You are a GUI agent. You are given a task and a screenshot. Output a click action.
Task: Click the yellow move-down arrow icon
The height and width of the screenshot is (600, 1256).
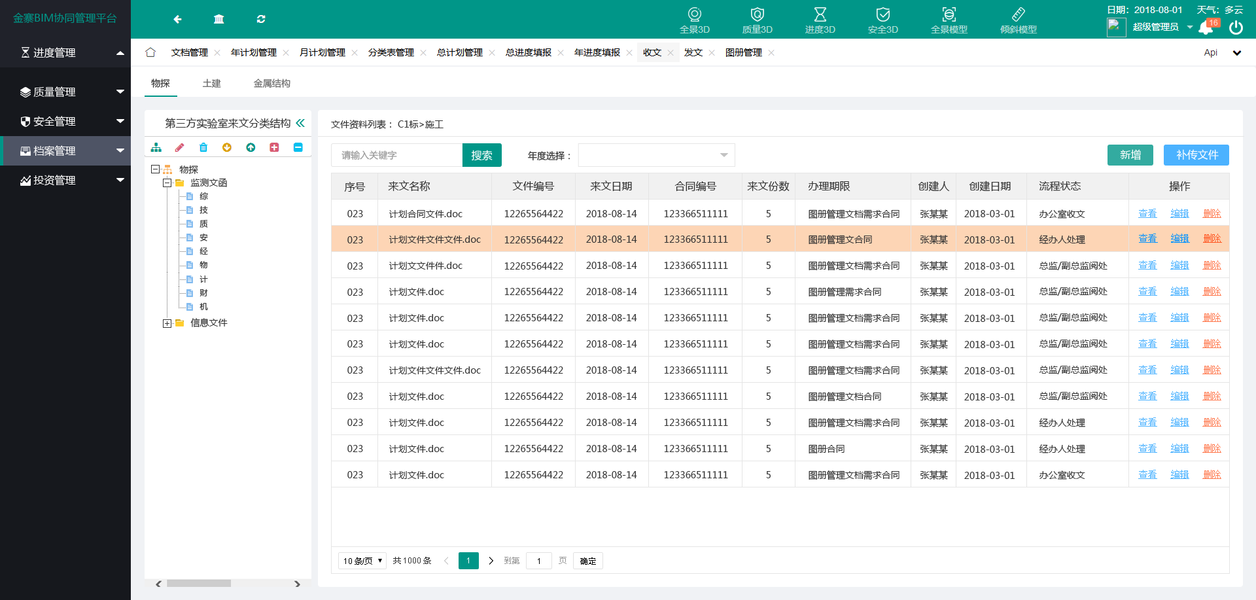coord(227,147)
